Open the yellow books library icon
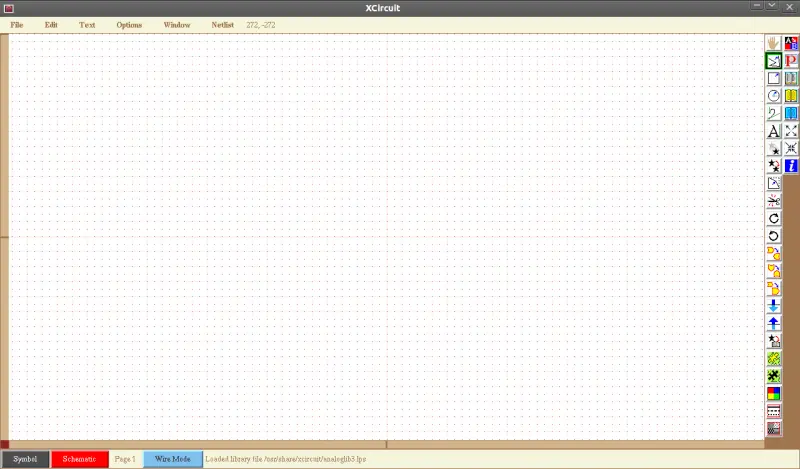The height and width of the screenshot is (469, 800). tap(791, 96)
